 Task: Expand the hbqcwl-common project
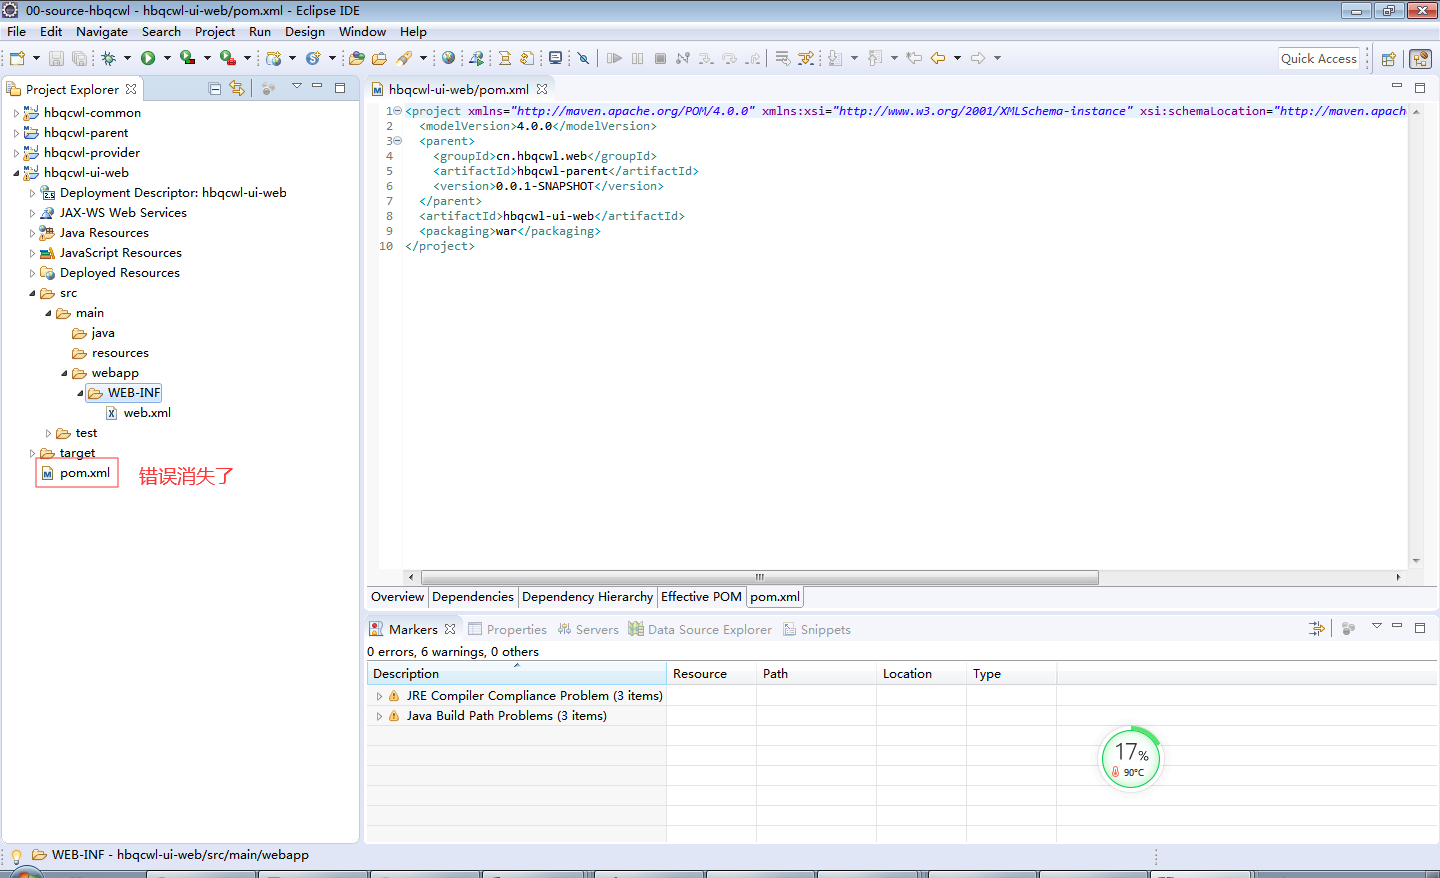[x=16, y=113]
